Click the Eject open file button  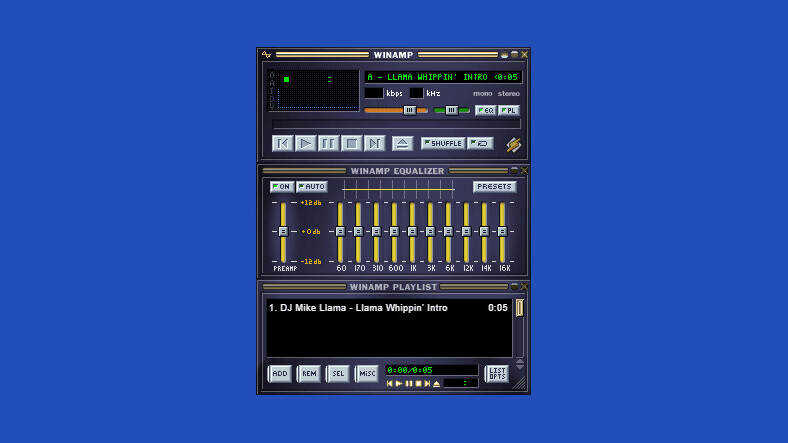tap(402, 143)
